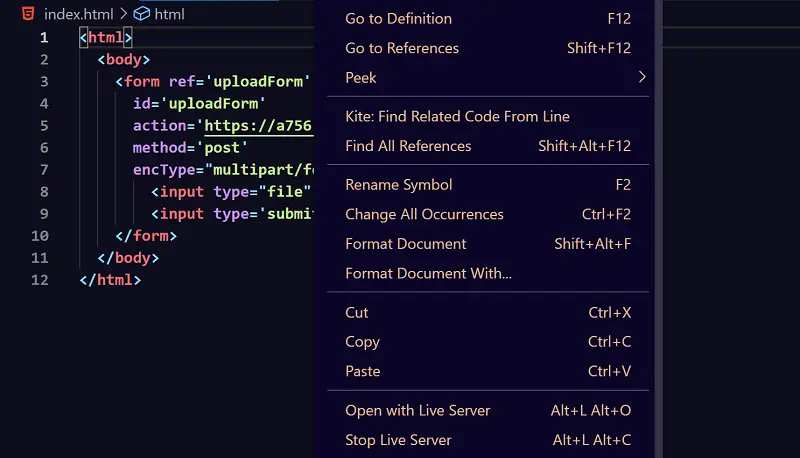Choose Go to References from context menu
The width and height of the screenshot is (800, 458).
click(402, 48)
